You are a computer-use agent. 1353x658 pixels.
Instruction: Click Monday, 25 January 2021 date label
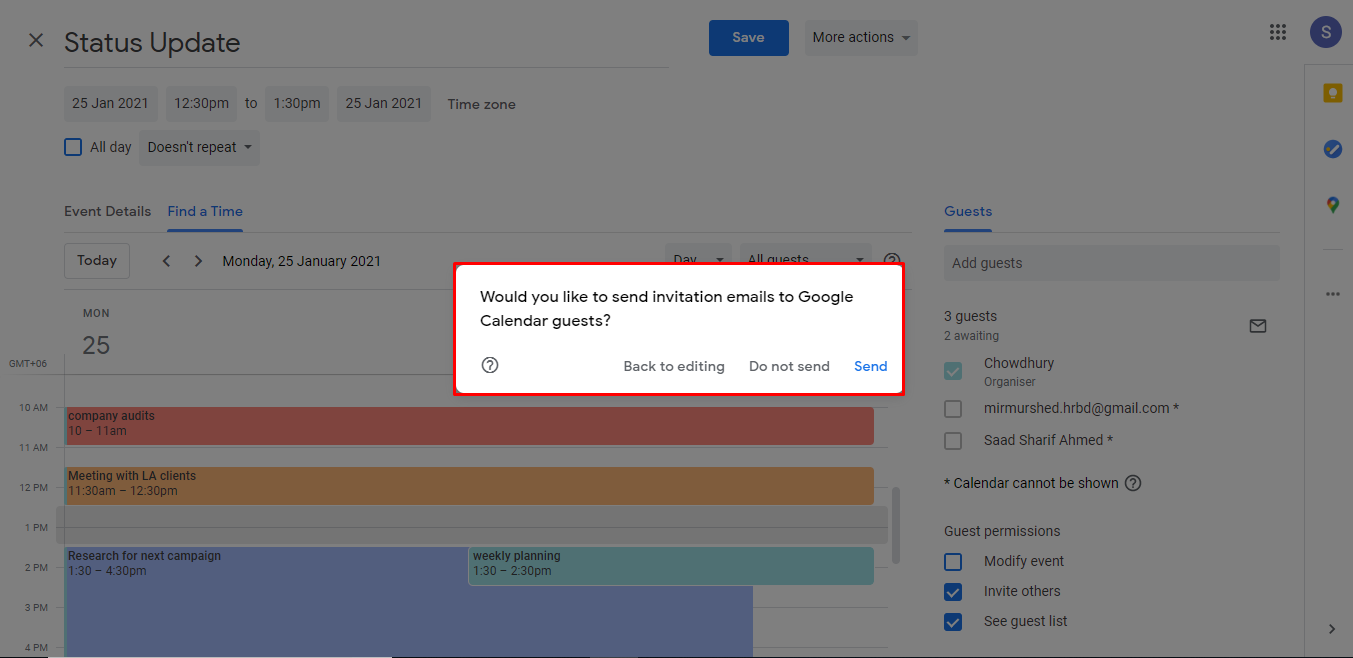click(x=302, y=261)
